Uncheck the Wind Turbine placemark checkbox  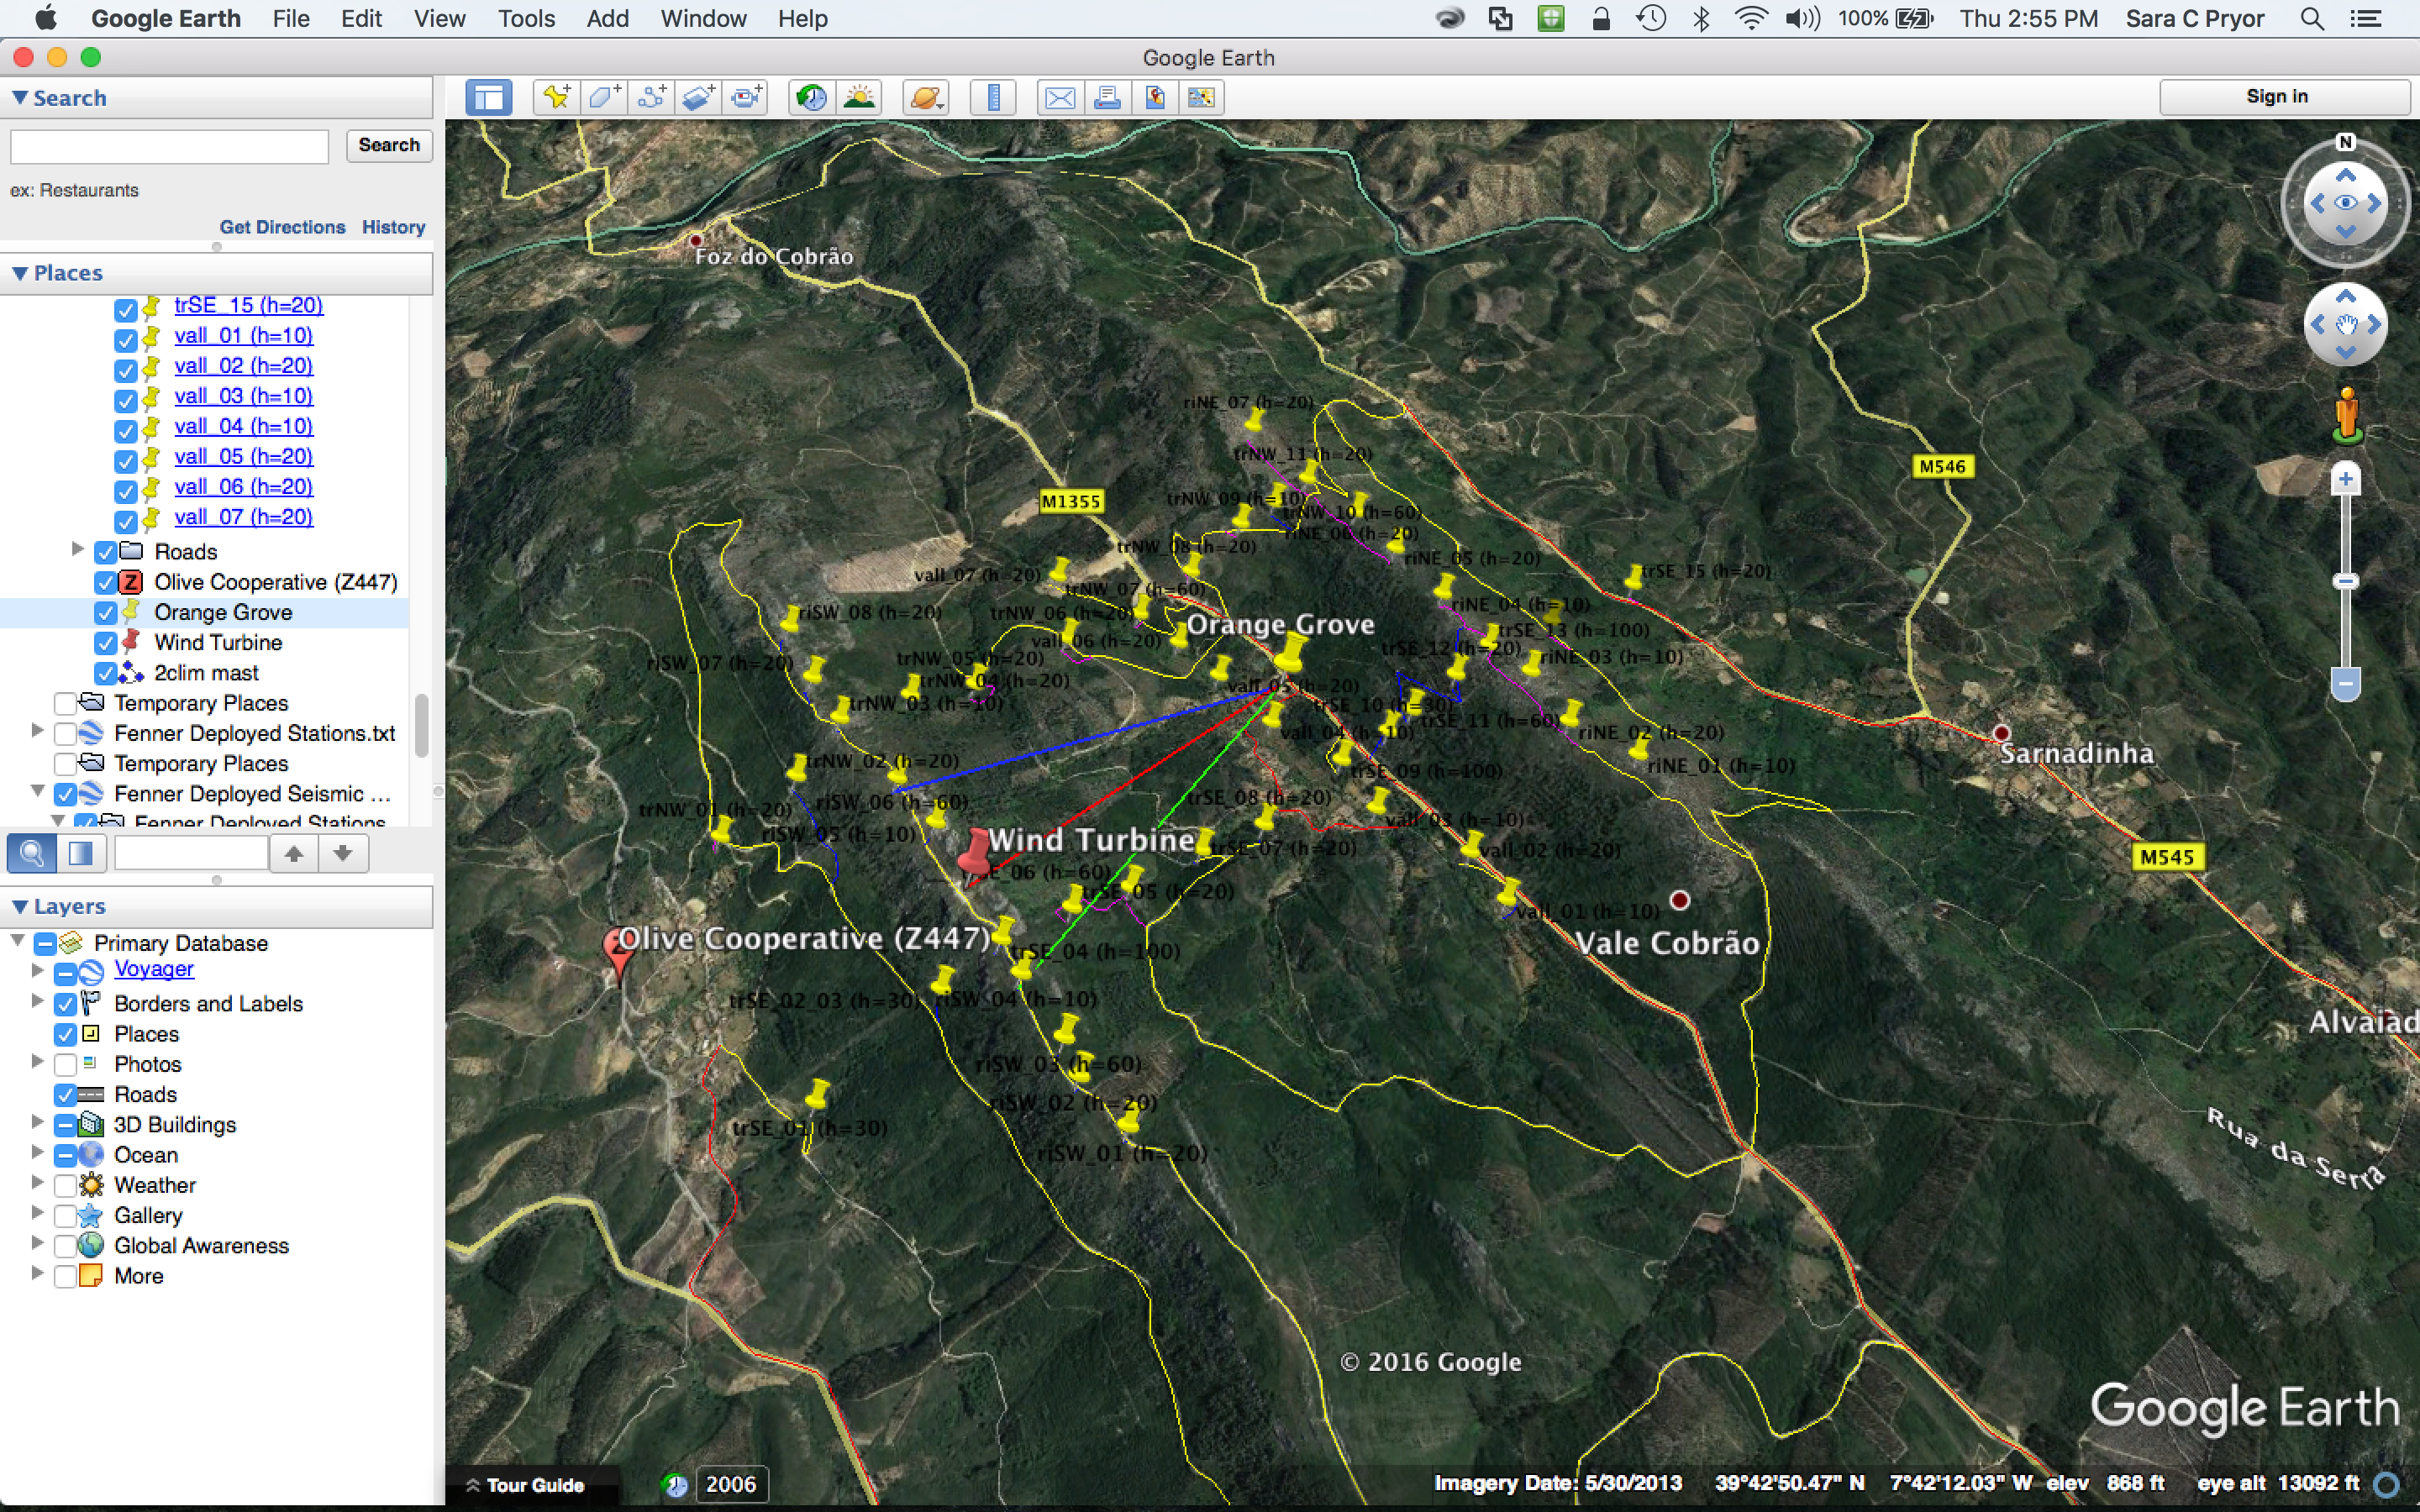pyautogui.click(x=105, y=643)
